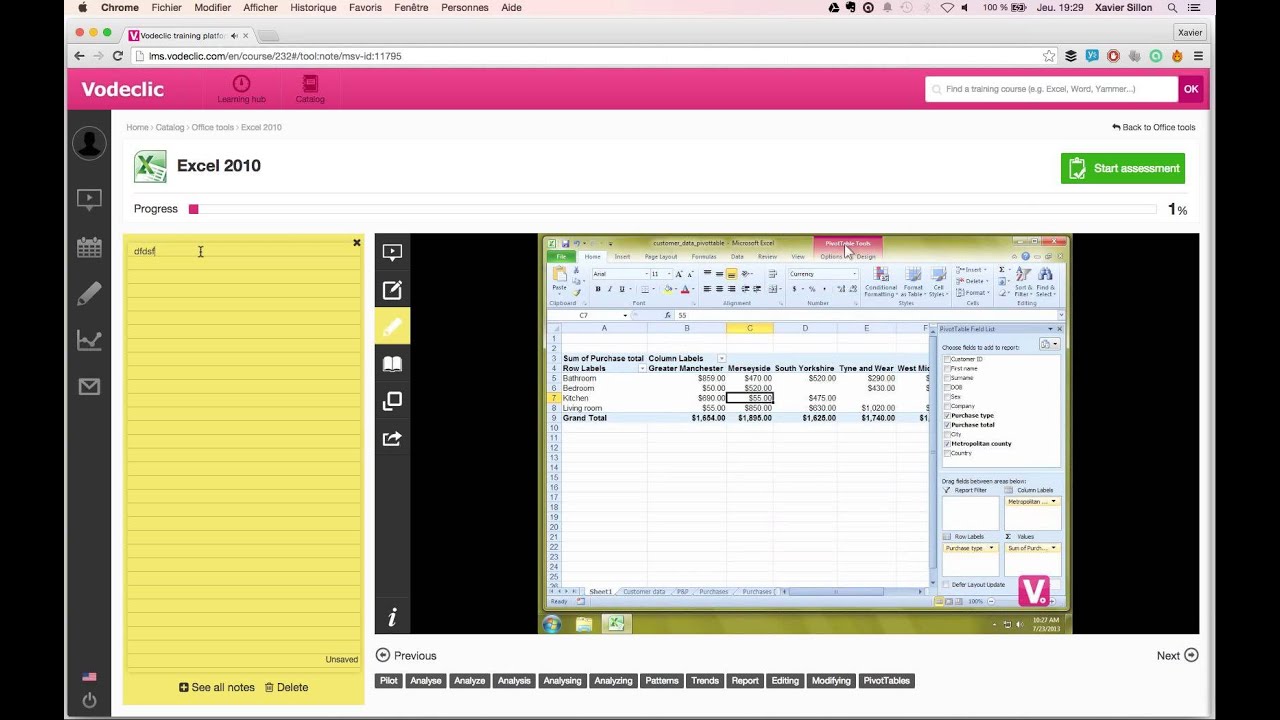Click the user avatar in sidebar
This screenshot has width=1280, height=720.
click(x=89, y=143)
